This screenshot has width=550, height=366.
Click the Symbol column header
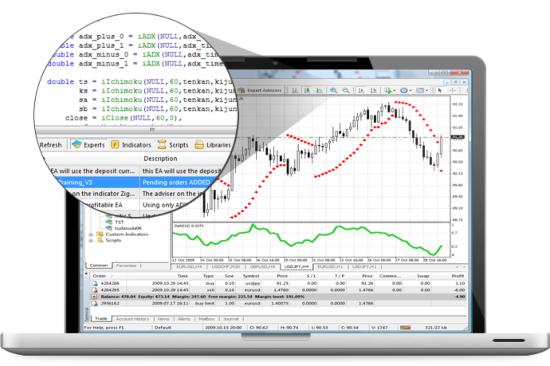[251, 276]
